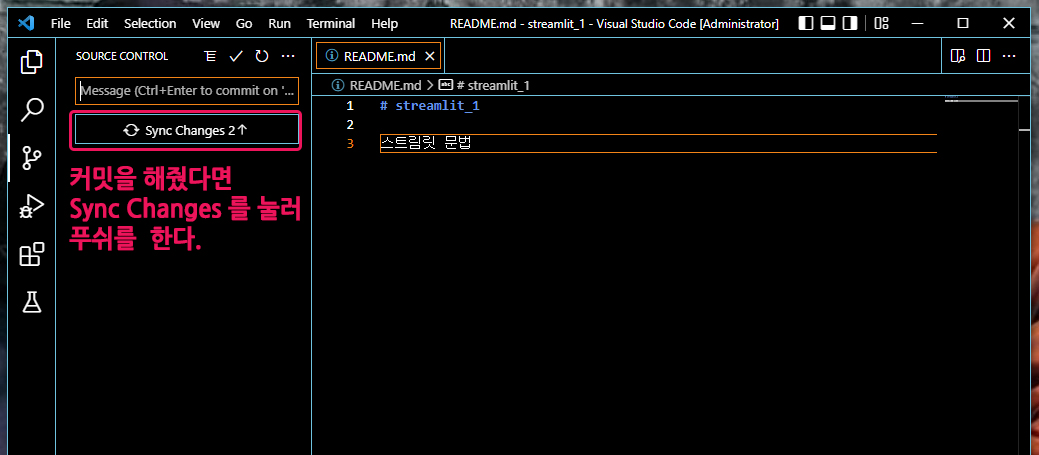The height and width of the screenshot is (455, 1039).
Task: Minimize the VS Code window
Action: pos(918,23)
